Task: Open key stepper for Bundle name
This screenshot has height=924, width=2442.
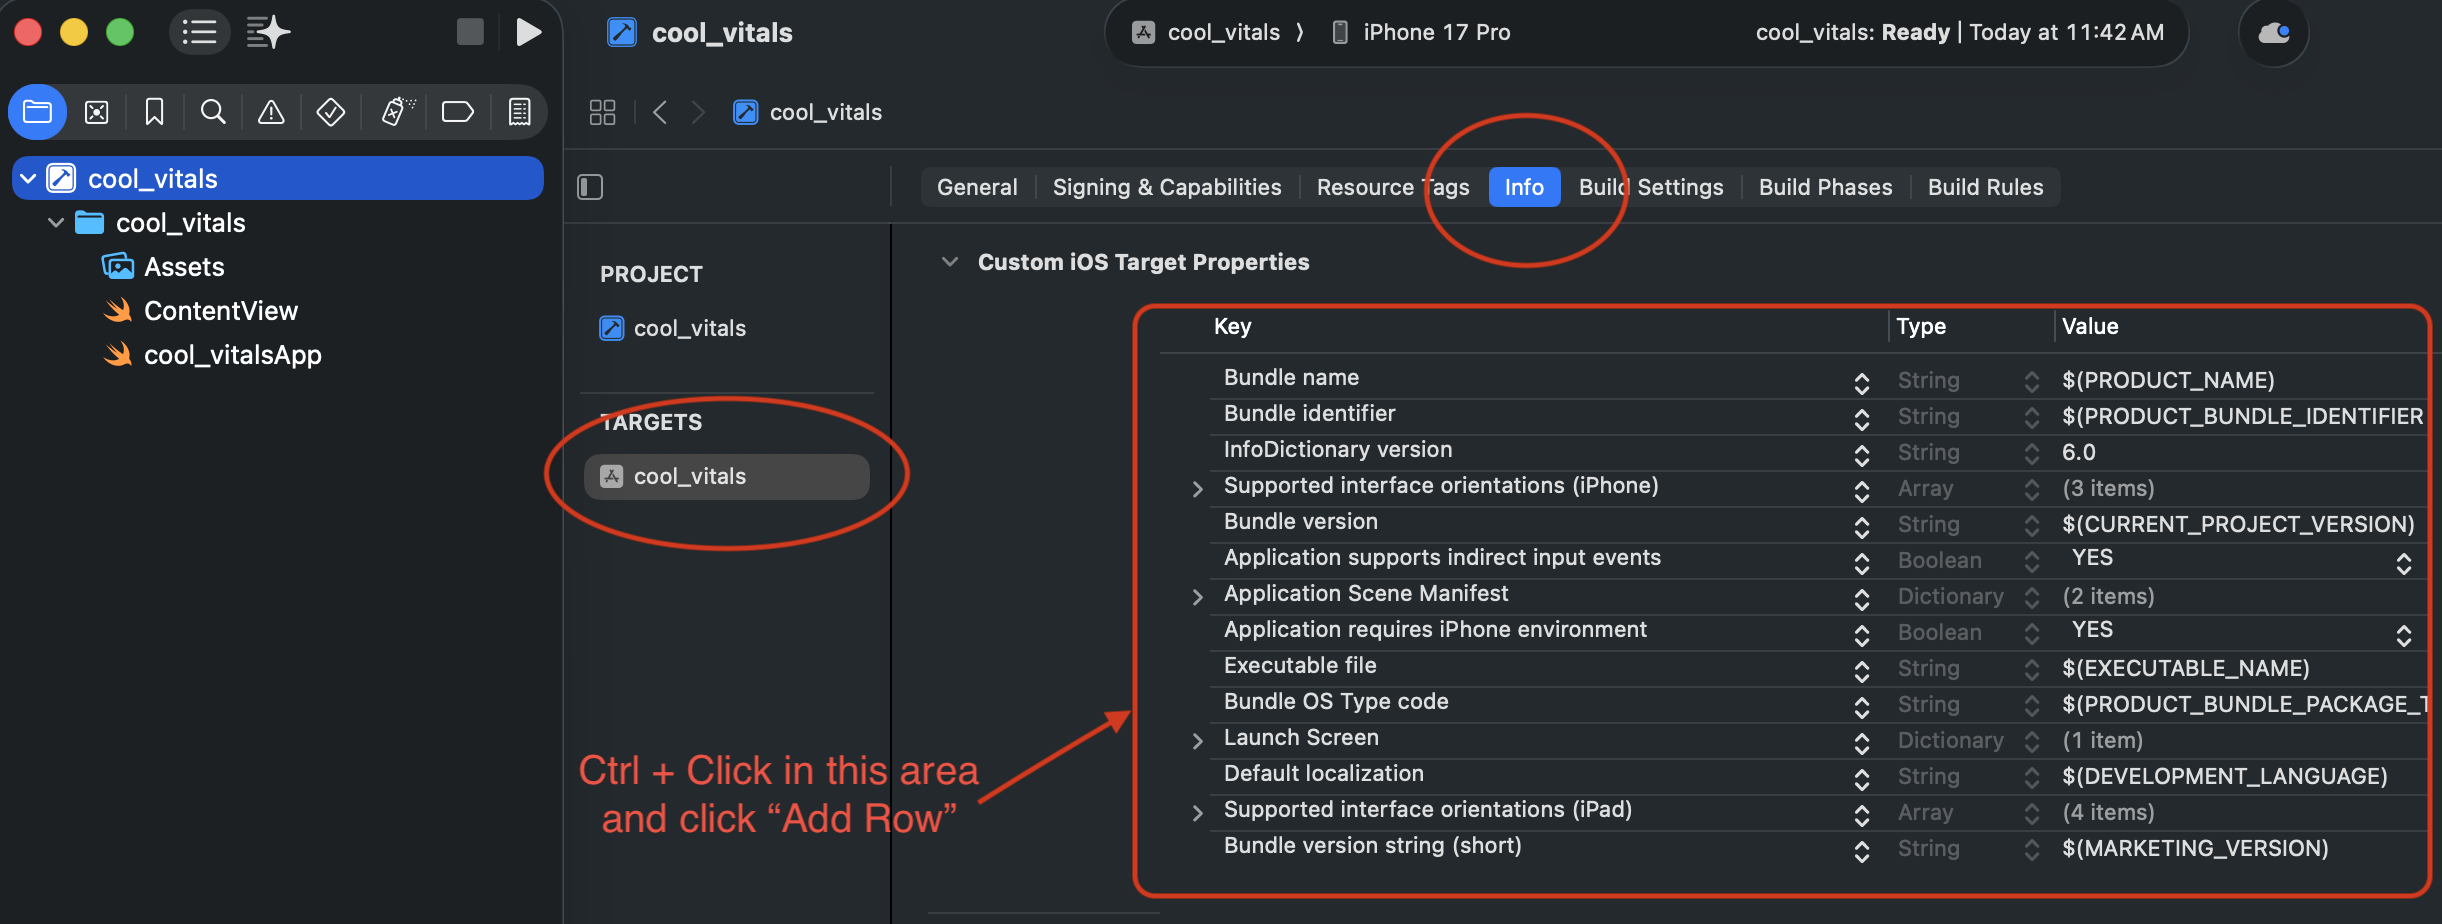Action: point(1861,383)
